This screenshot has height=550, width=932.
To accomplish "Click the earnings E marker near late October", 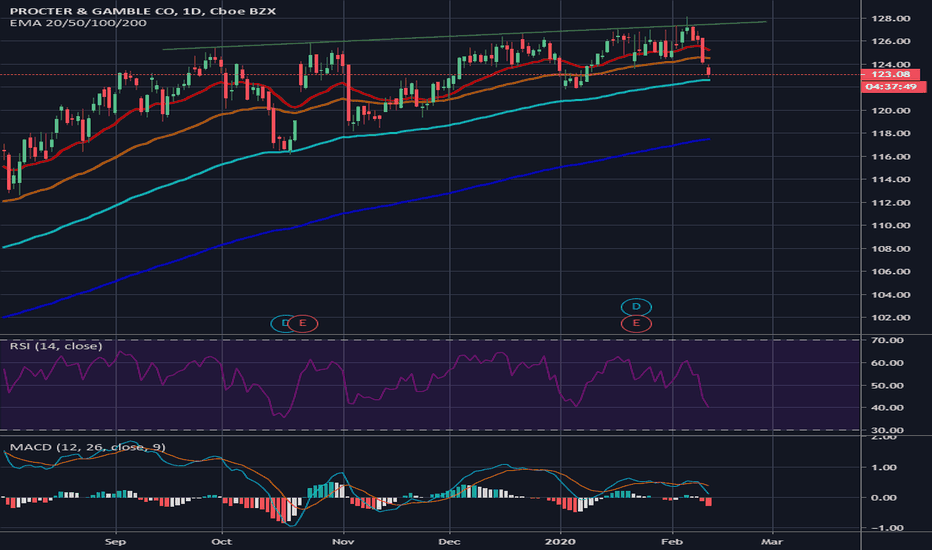I will (303, 323).
